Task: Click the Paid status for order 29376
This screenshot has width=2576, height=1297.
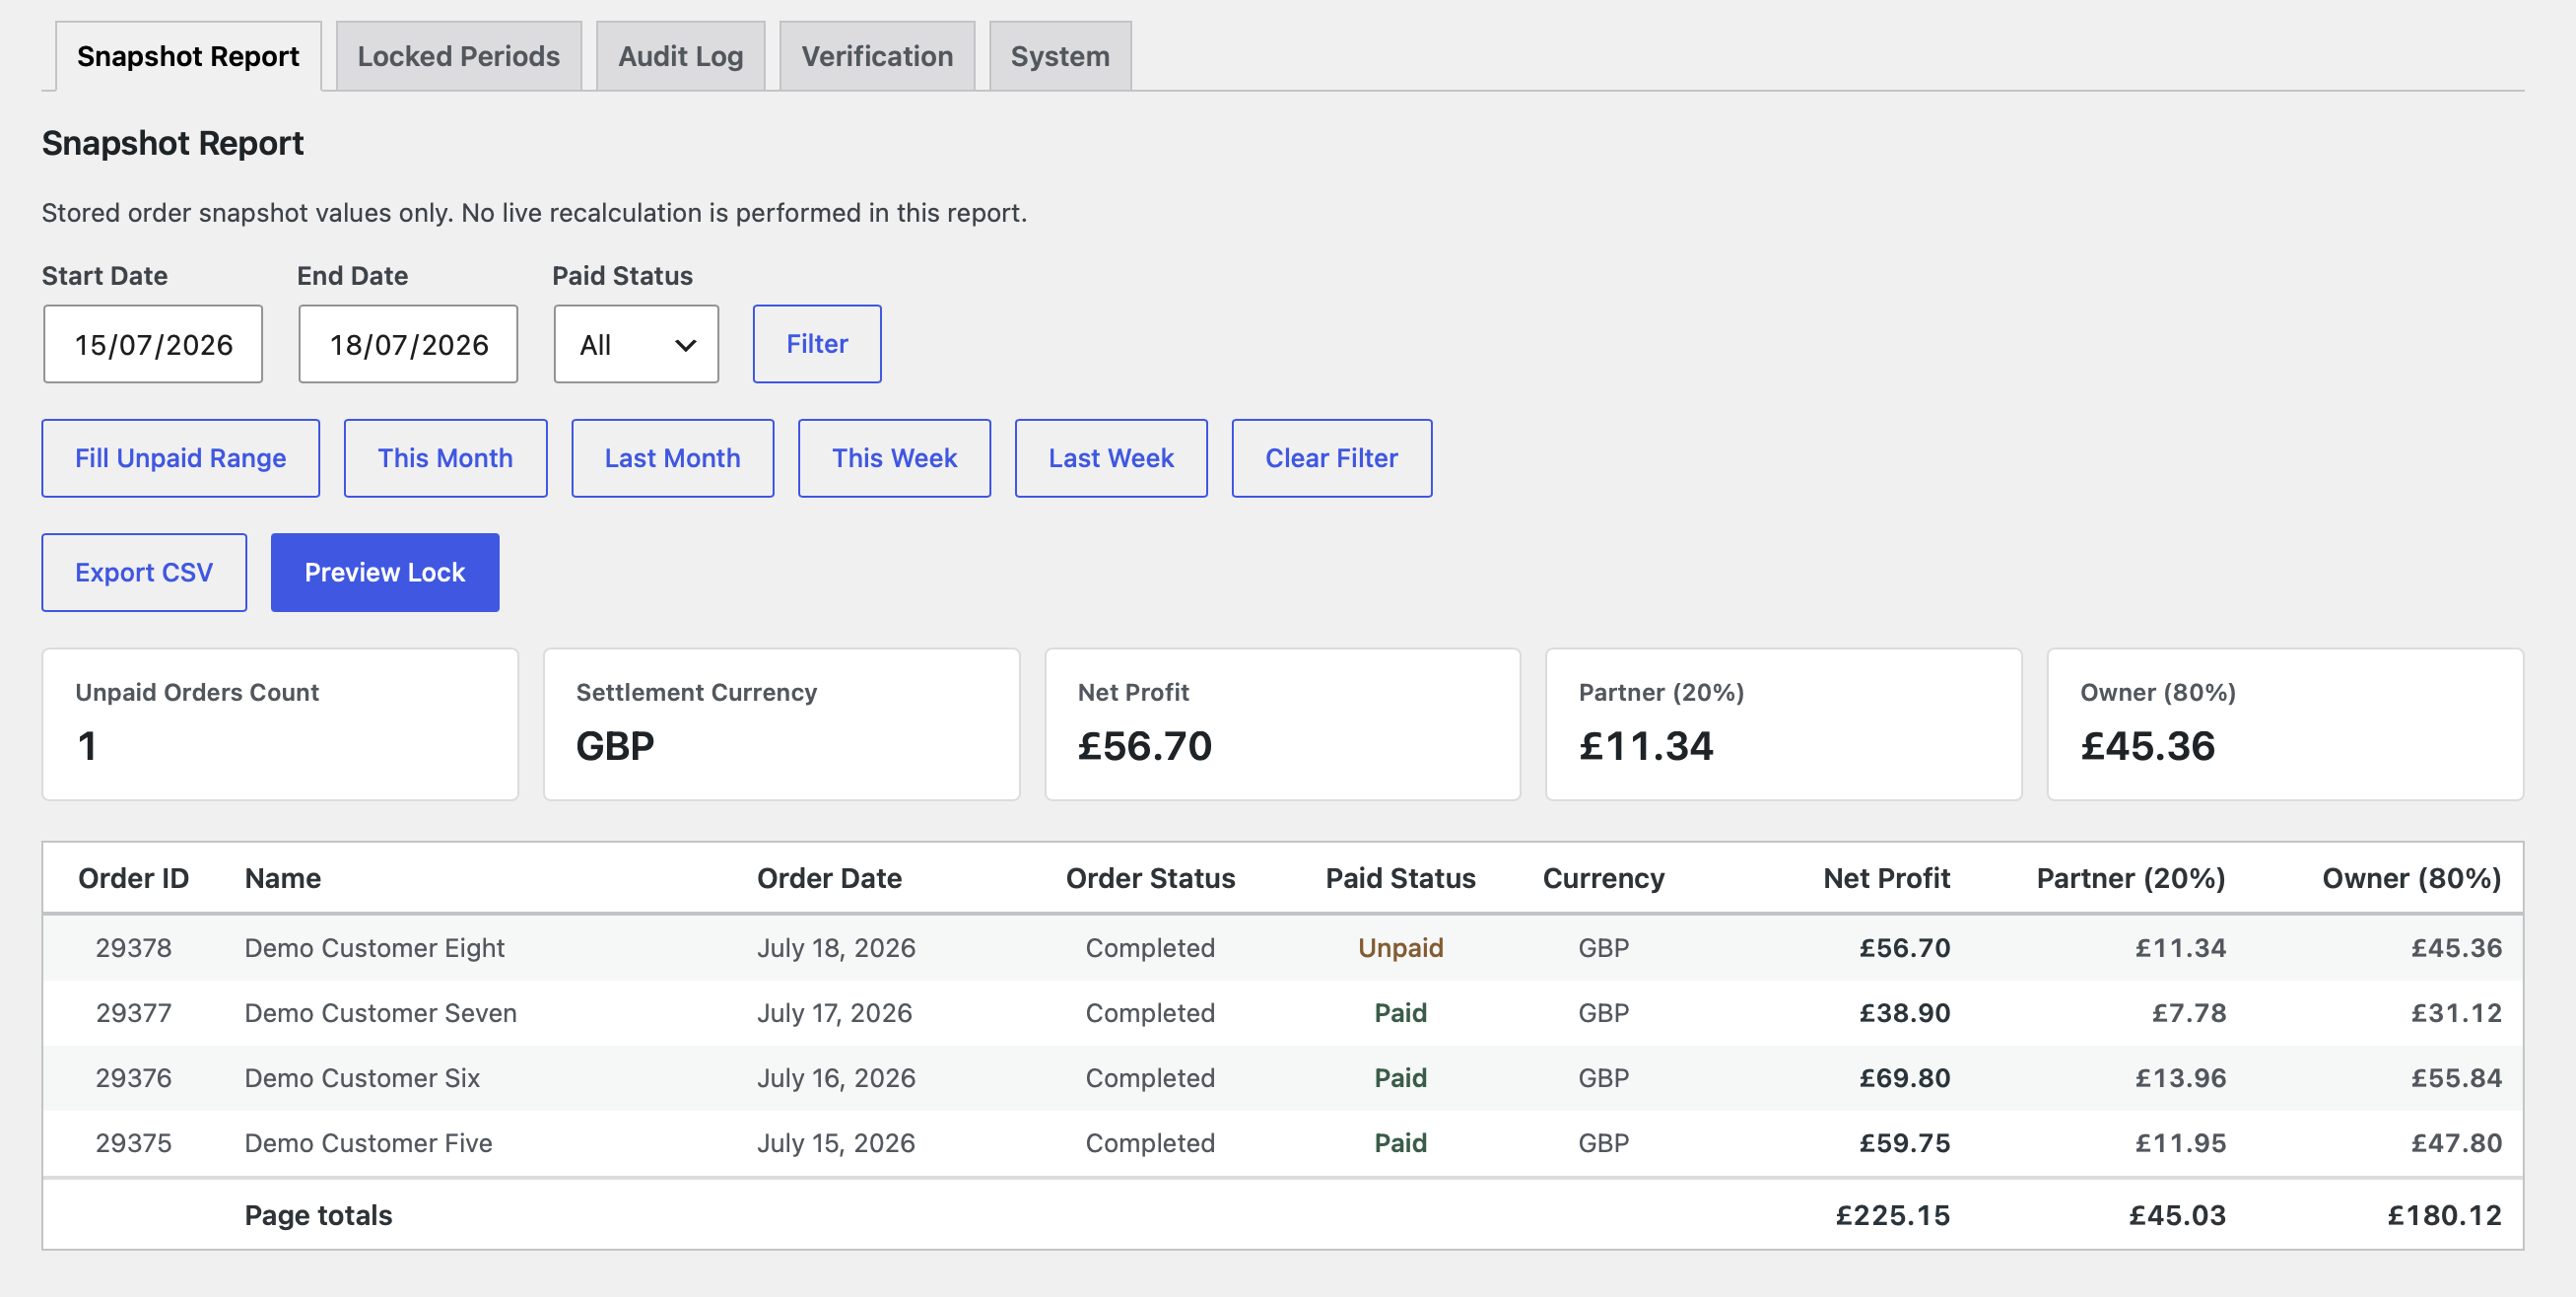Action: pos(1400,1077)
